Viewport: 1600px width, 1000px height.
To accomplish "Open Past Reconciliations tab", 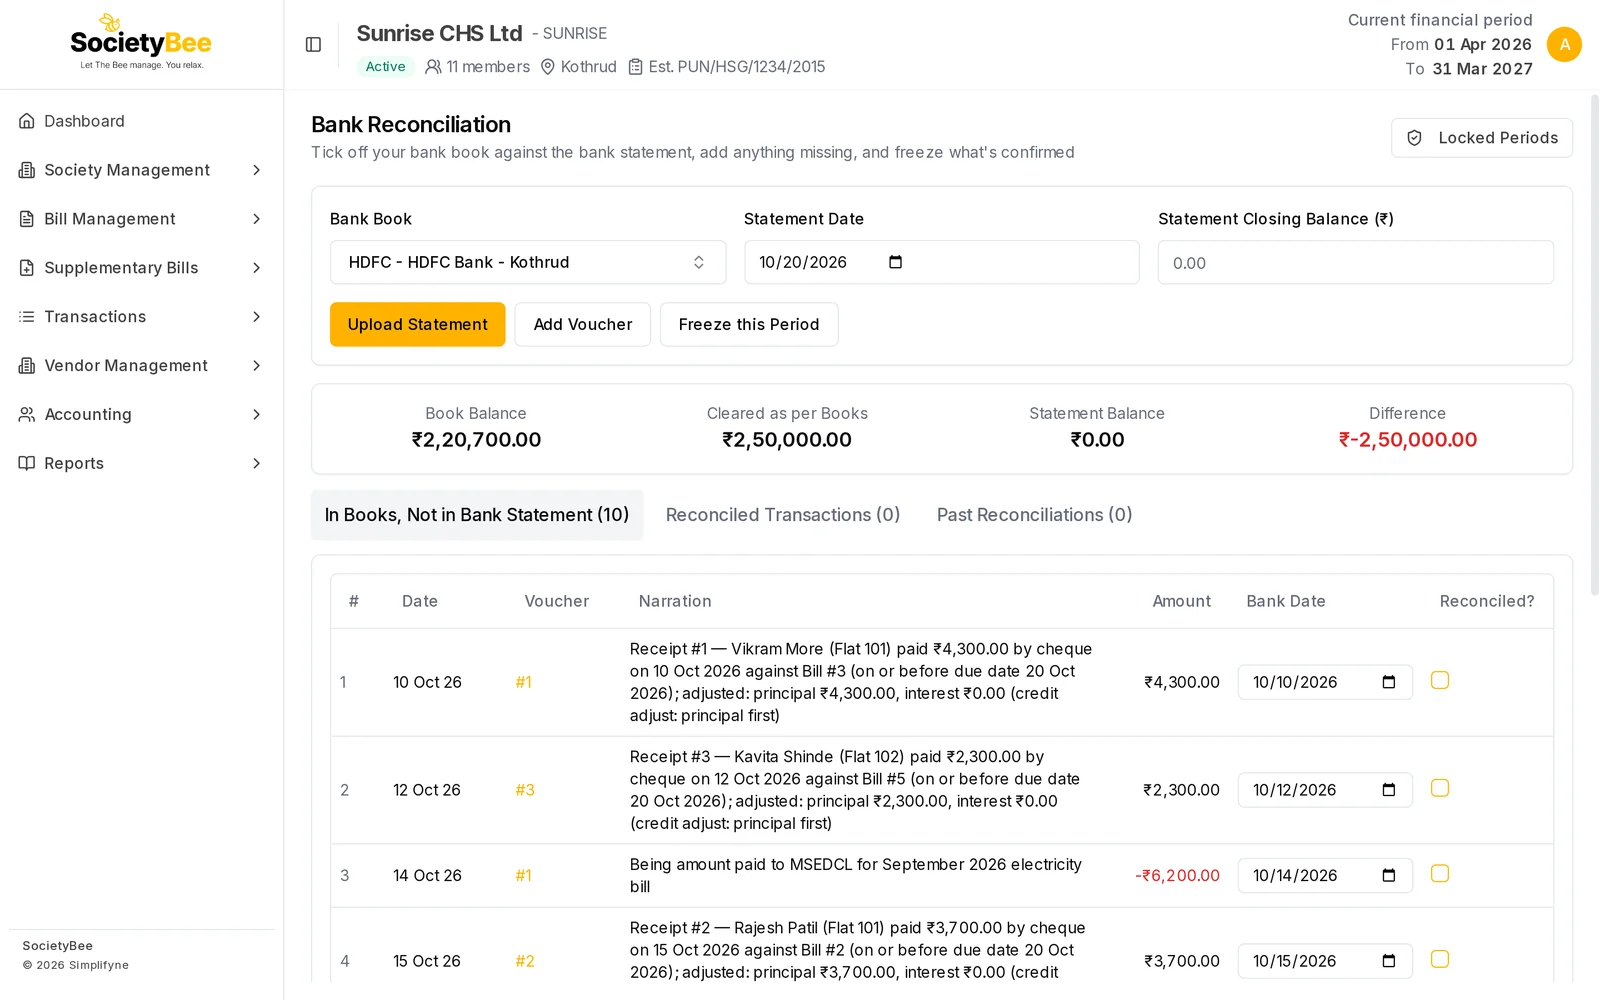I will tap(1034, 515).
